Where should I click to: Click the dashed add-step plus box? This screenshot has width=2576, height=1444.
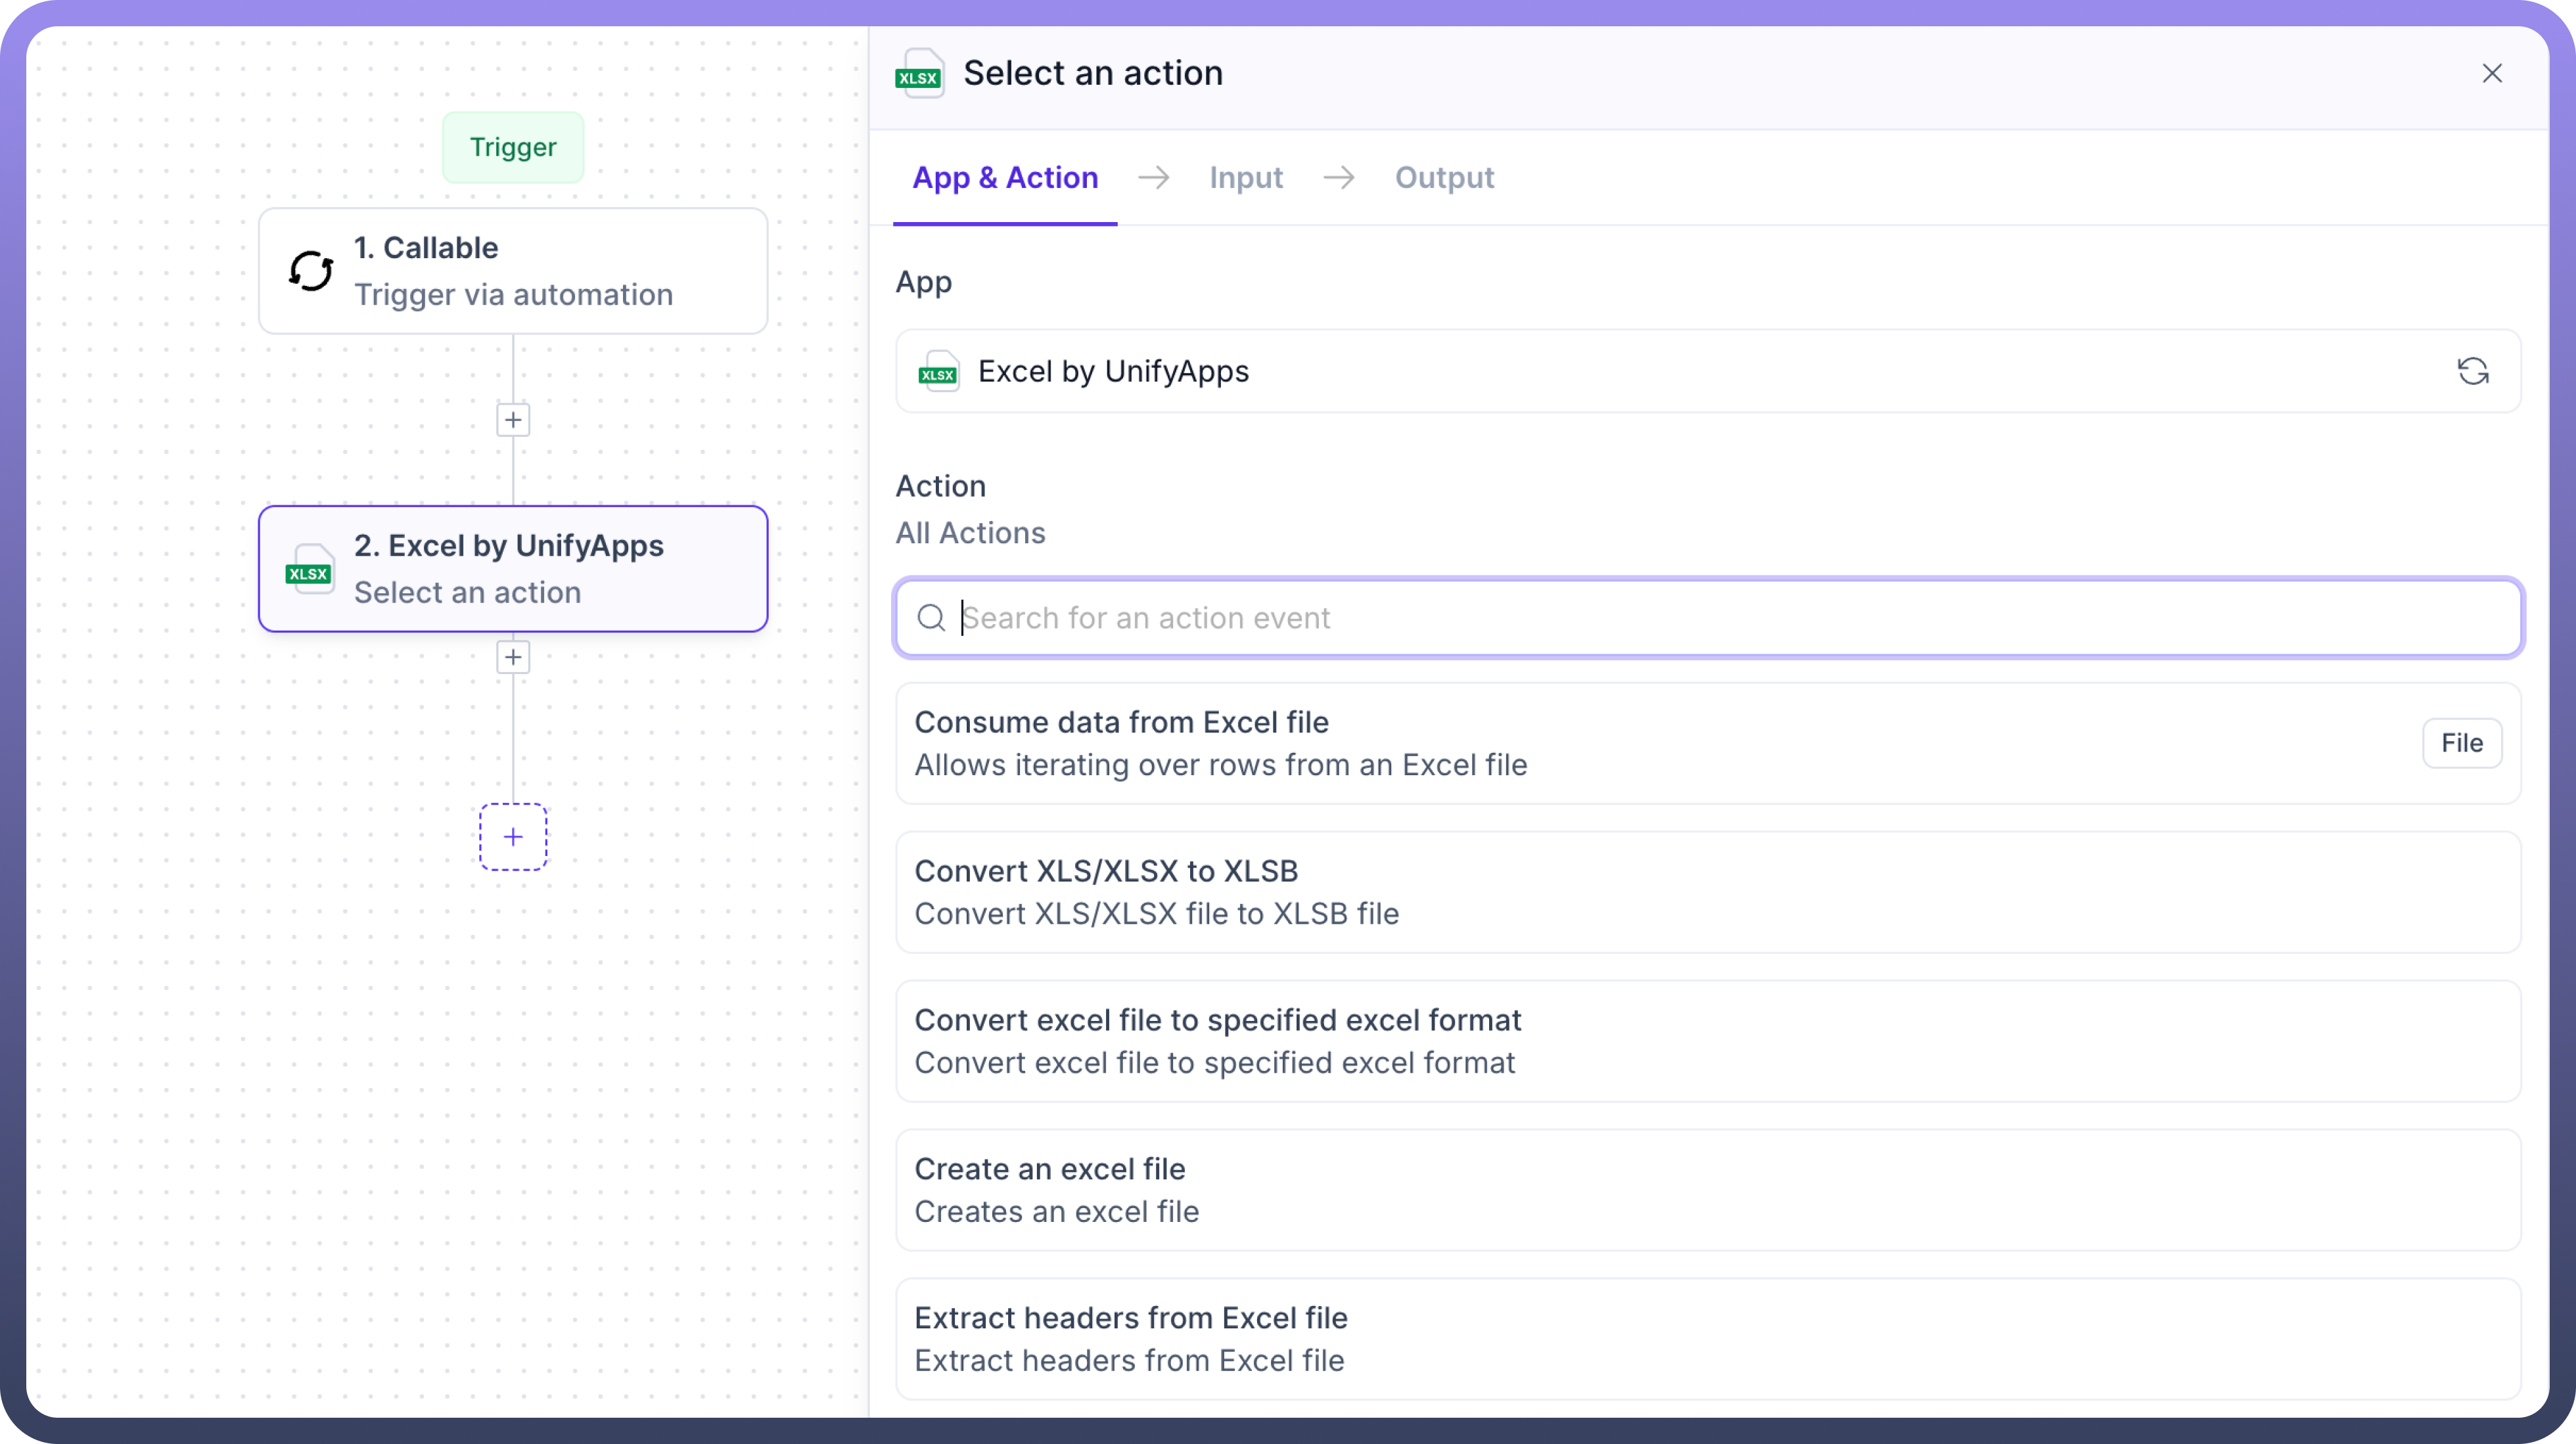pos(513,837)
